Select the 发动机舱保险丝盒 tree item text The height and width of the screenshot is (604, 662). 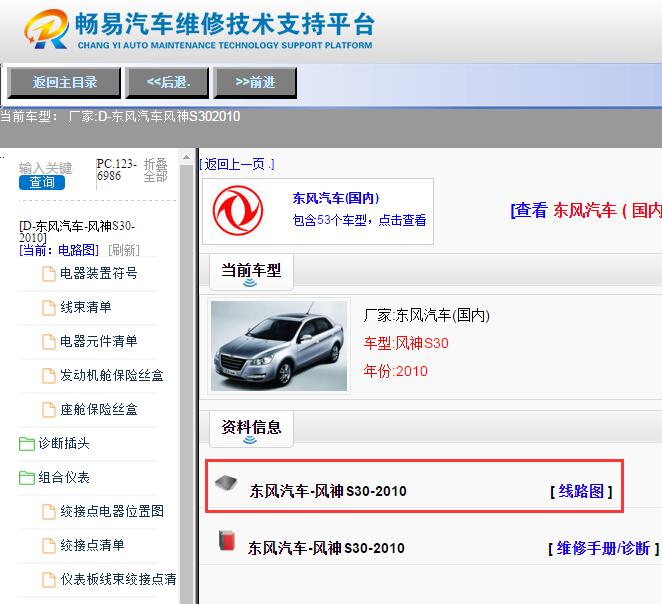112,375
